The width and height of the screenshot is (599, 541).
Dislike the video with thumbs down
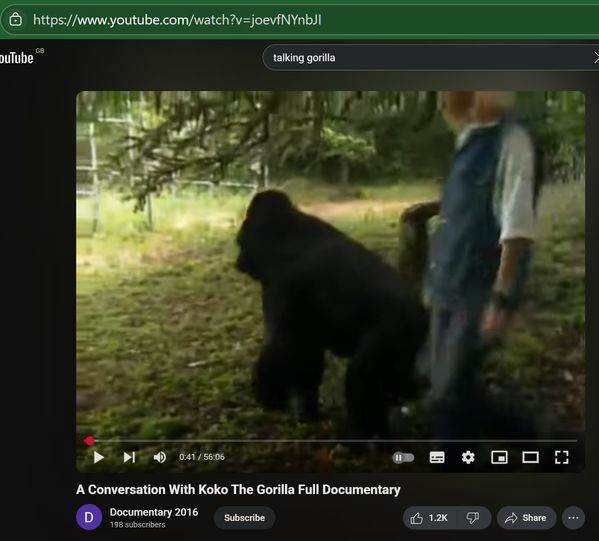tap(473, 518)
